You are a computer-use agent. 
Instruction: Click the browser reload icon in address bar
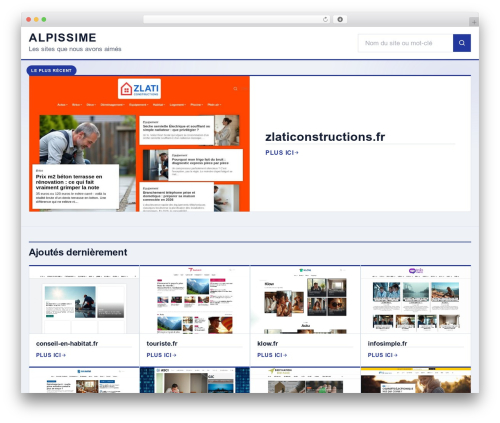point(325,20)
